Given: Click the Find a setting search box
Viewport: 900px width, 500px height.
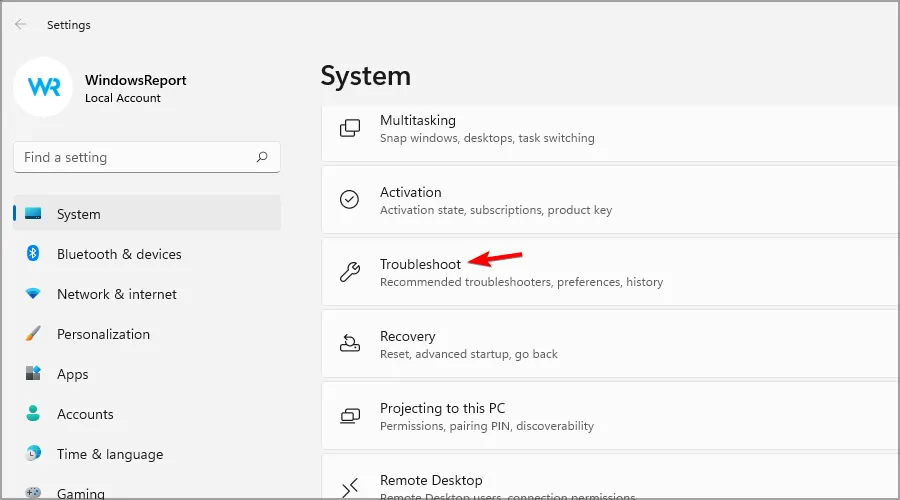Looking at the screenshot, I should click(135, 157).
